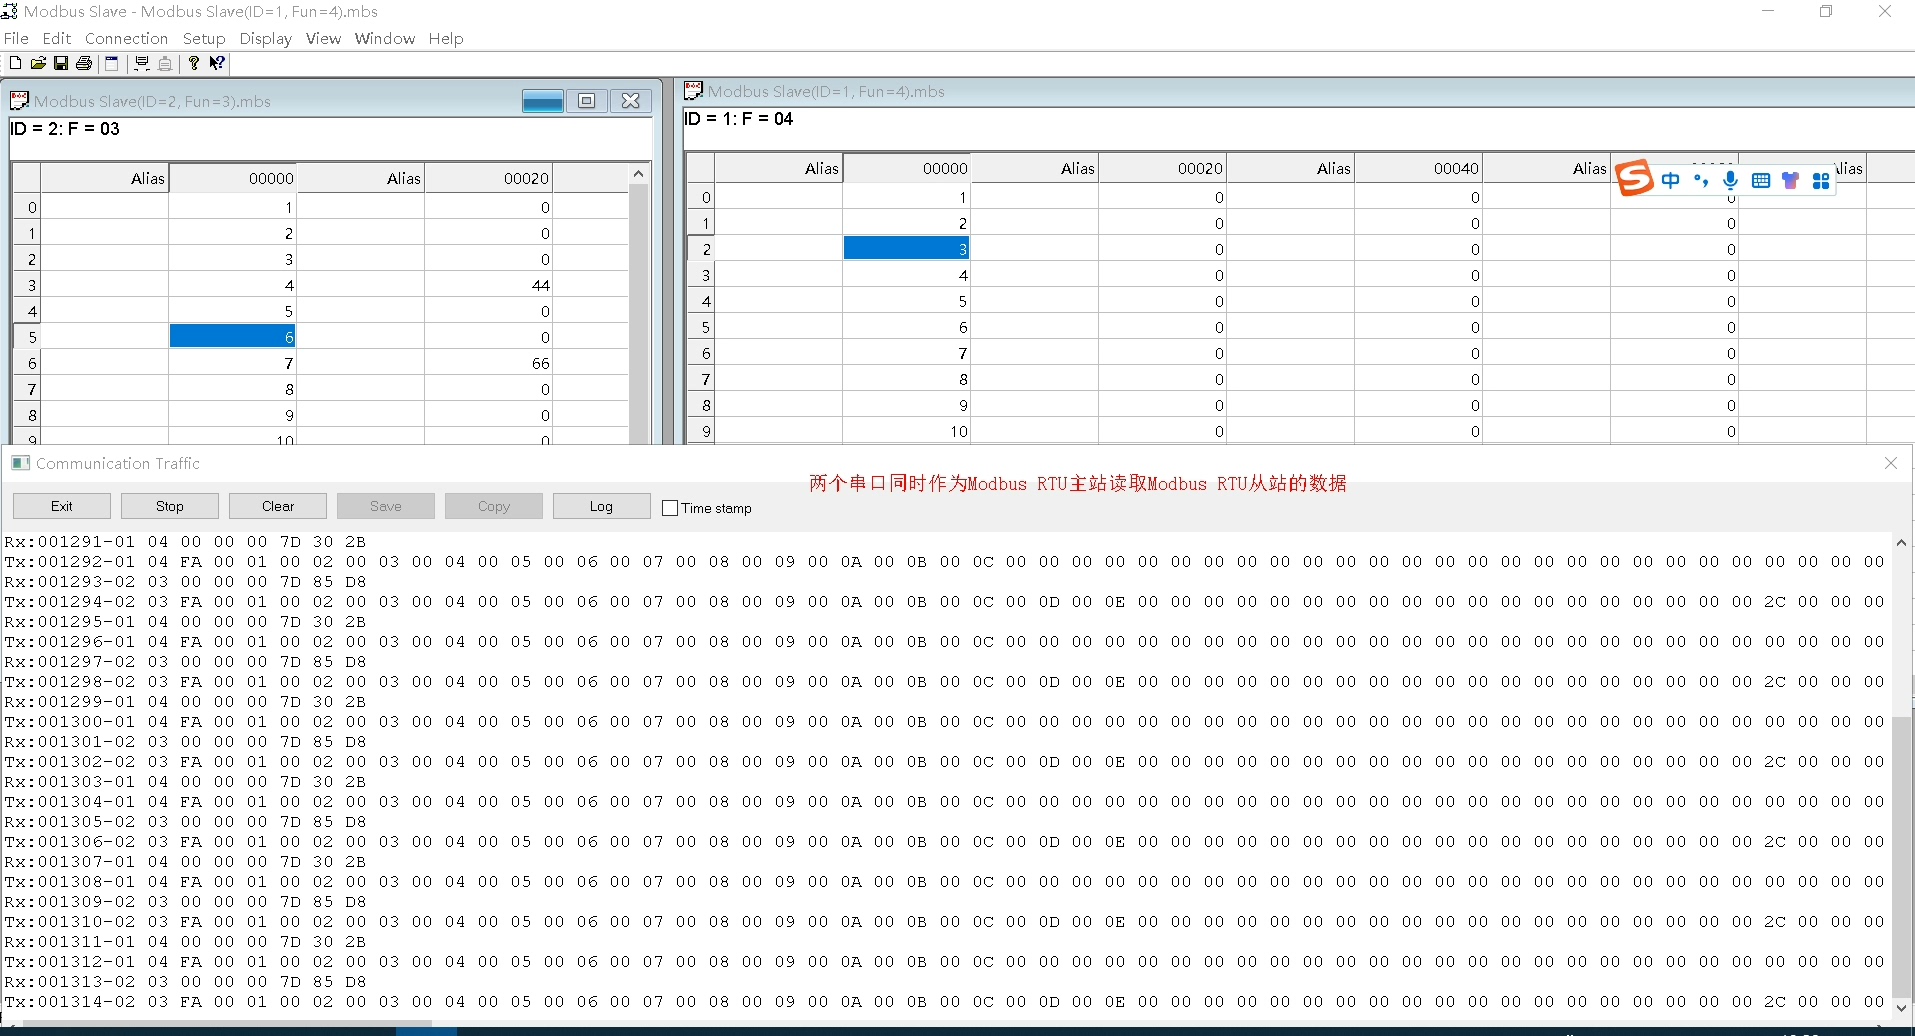Viewport: 1915px width, 1036px height.
Task: Click the Connect toolbar icon
Action: point(142,63)
